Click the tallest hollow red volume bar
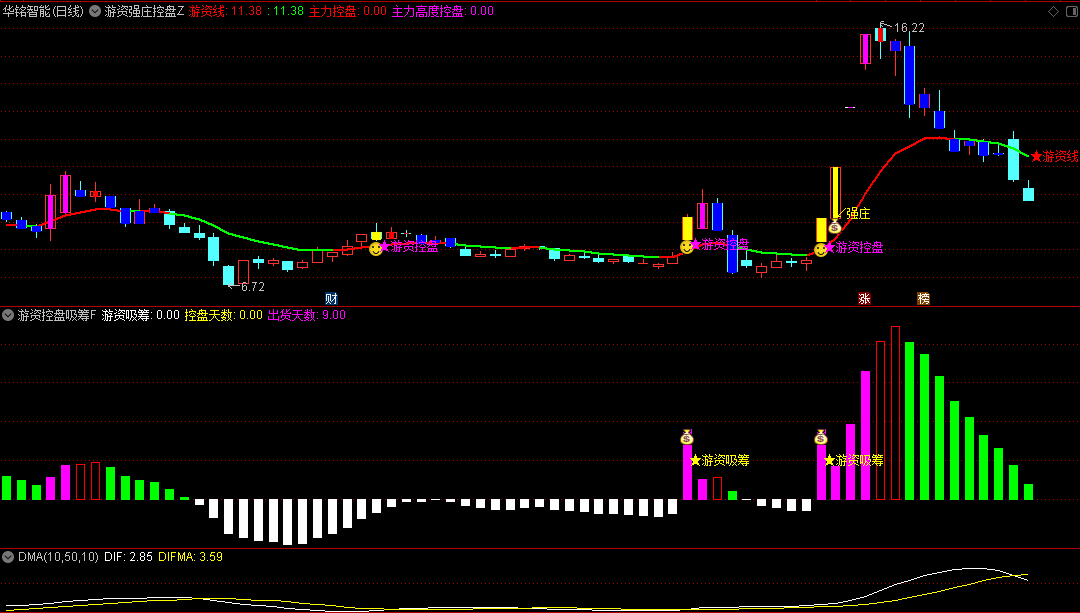Screen dimensions: 1080x613 point(895,413)
